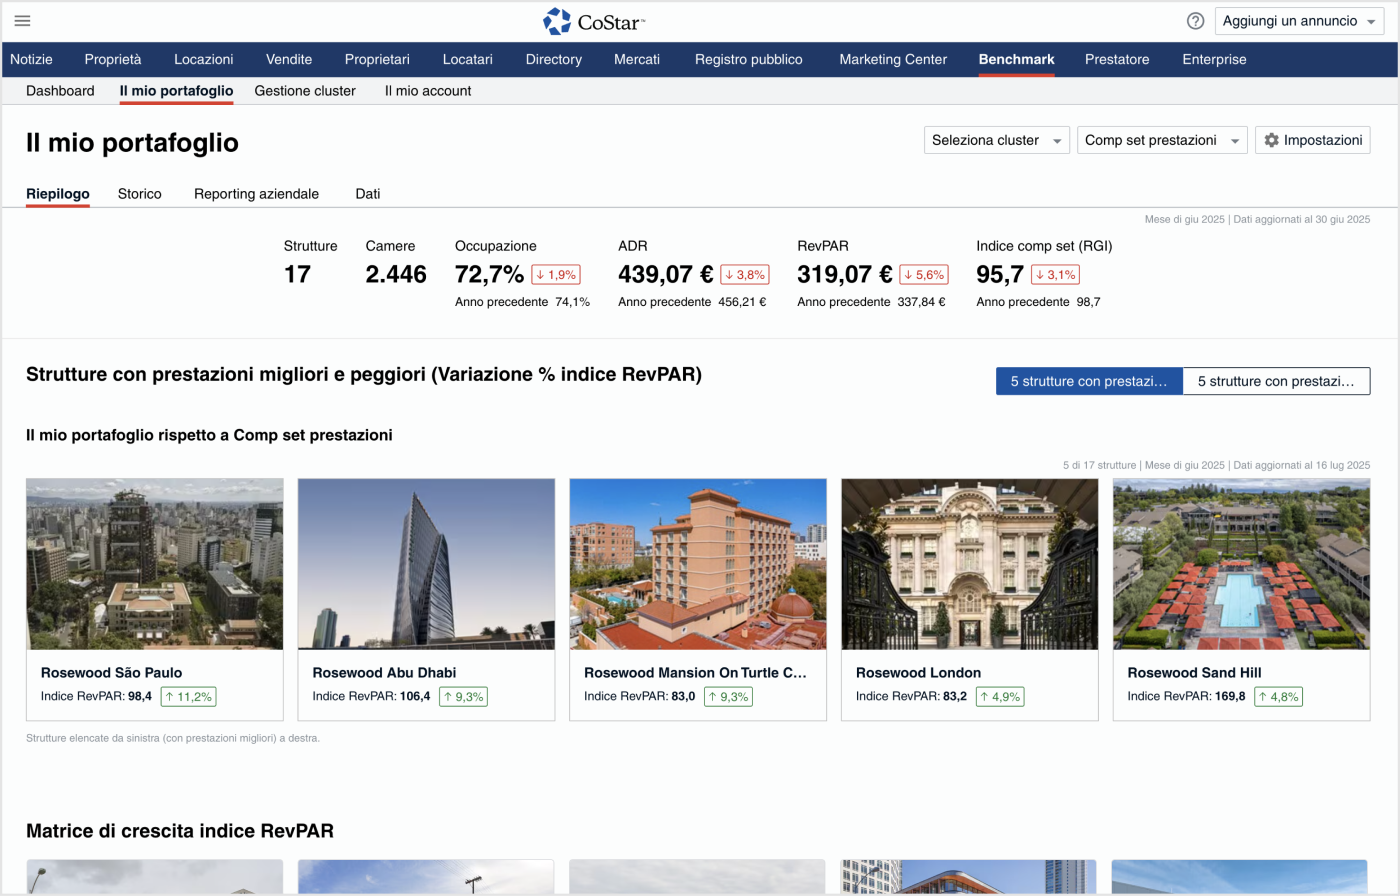
Task: Click the Rosewood Sand Hill pool photo
Action: point(1240,564)
